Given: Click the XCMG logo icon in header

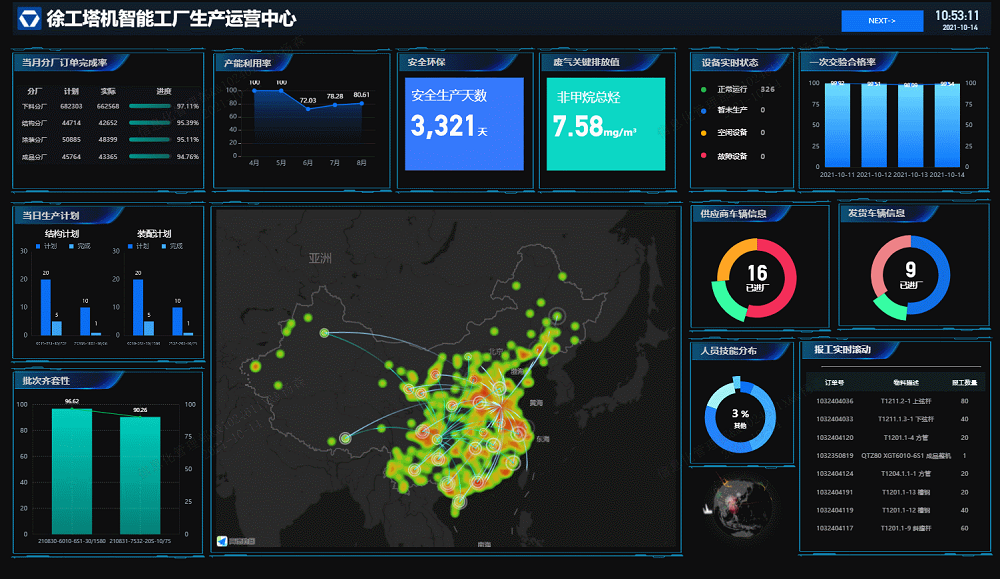Looking at the screenshot, I should (x=29, y=19).
